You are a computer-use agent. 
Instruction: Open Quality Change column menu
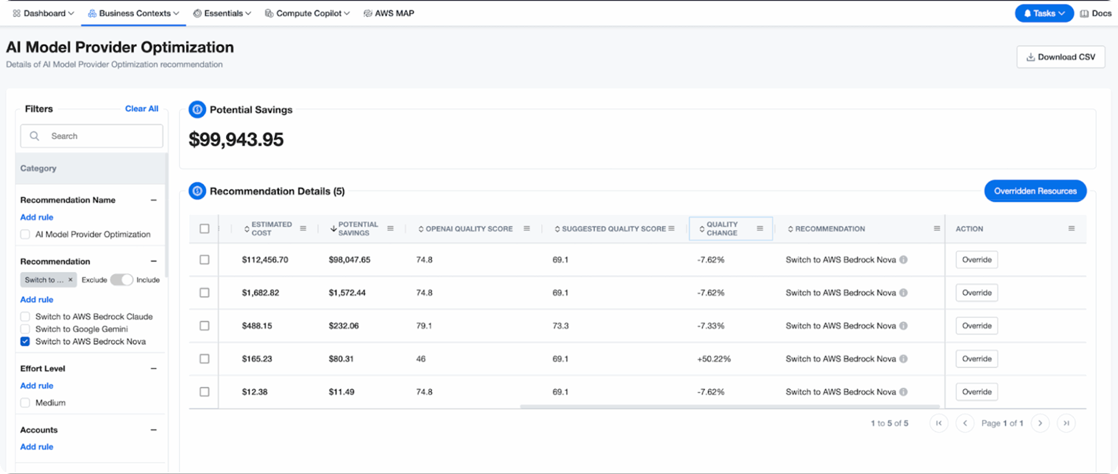click(760, 229)
